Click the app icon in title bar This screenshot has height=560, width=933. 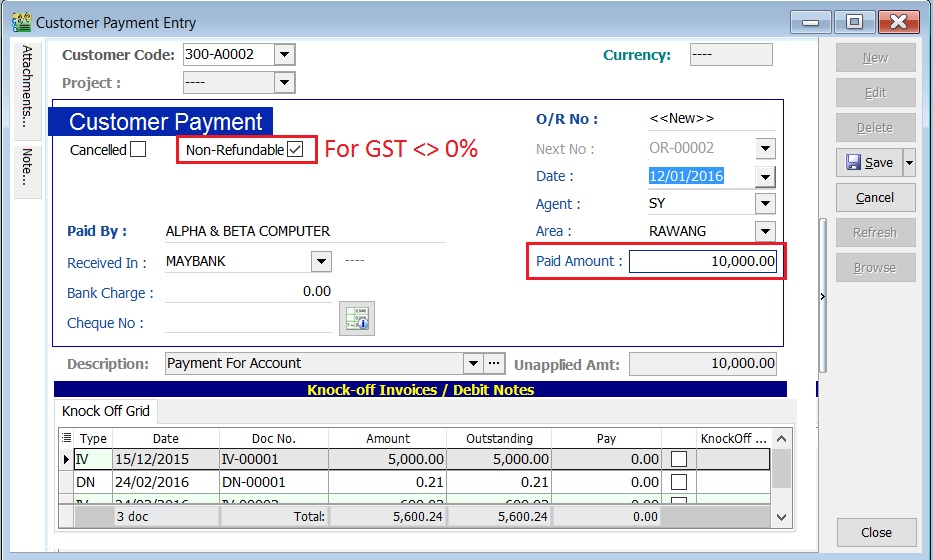pyautogui.click(x=18, y=22)
